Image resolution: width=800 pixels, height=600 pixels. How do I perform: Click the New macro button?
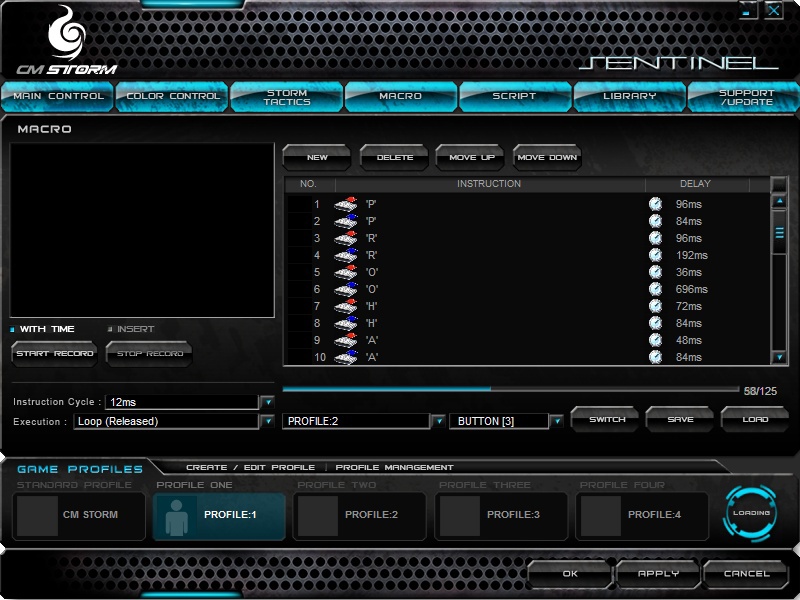317,158
